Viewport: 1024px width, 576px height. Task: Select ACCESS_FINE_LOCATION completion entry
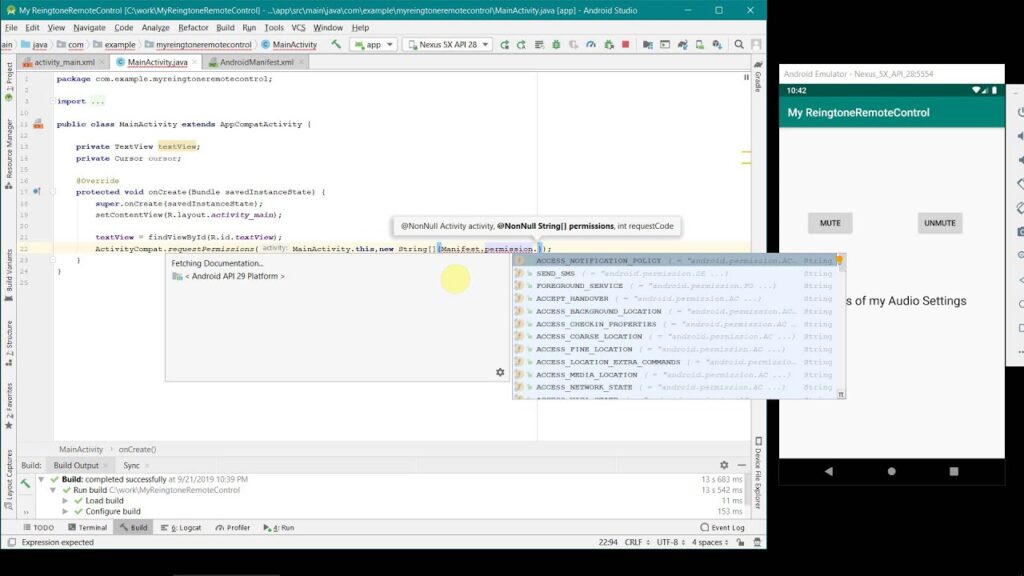pyautogui.click(x=676, y=349)
